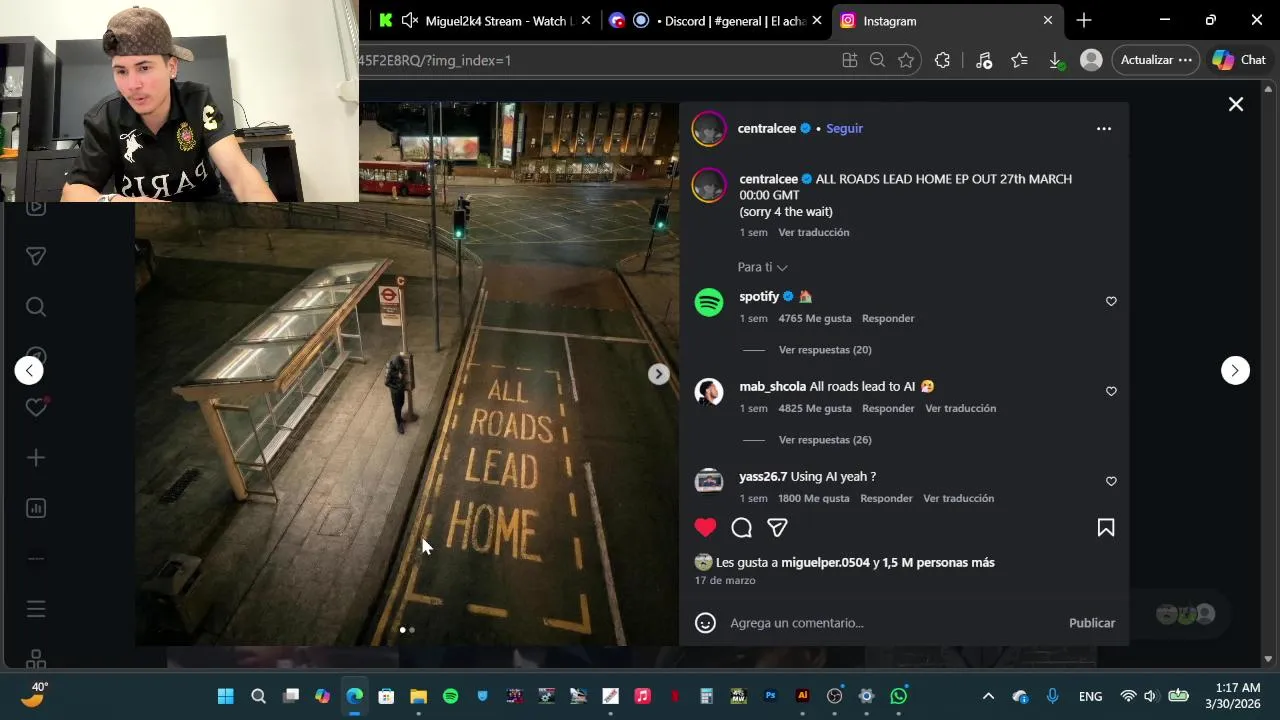Image resolution: width=1280 pixels, height=720 pixels.
Task: Open Instagram search in the left sidebar
Action: click(36, 307)
